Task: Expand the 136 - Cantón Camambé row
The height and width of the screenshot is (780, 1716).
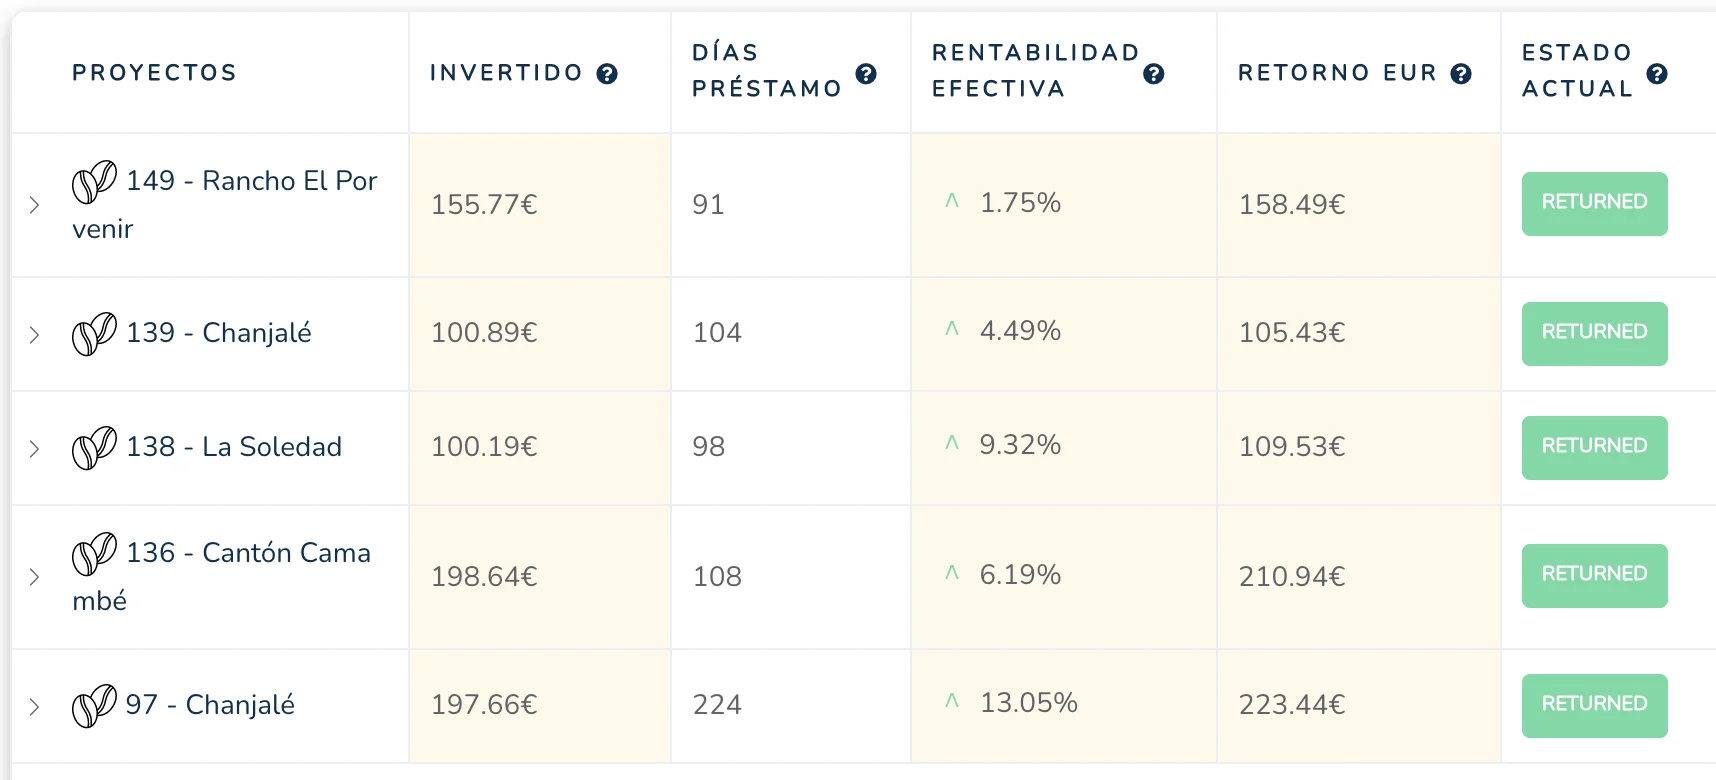Action: click(34, 577)
